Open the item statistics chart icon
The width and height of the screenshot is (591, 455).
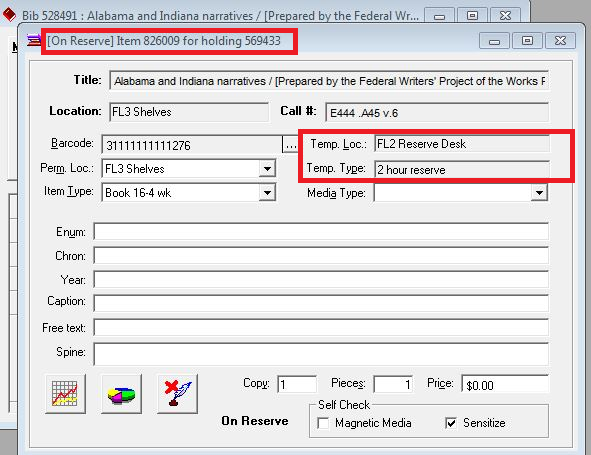coord(65,394)
